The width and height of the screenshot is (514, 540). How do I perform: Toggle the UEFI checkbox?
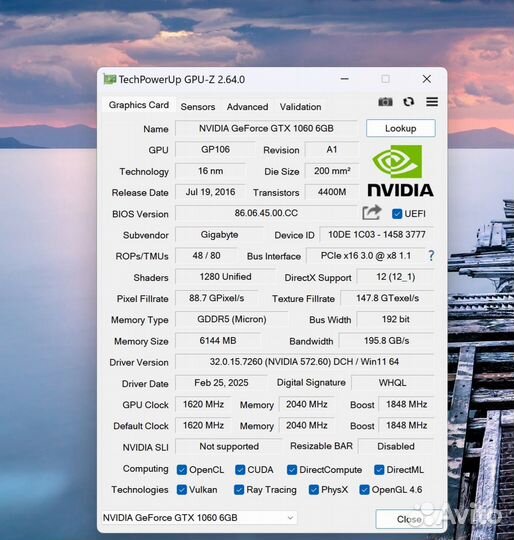(x=397, y=214)
